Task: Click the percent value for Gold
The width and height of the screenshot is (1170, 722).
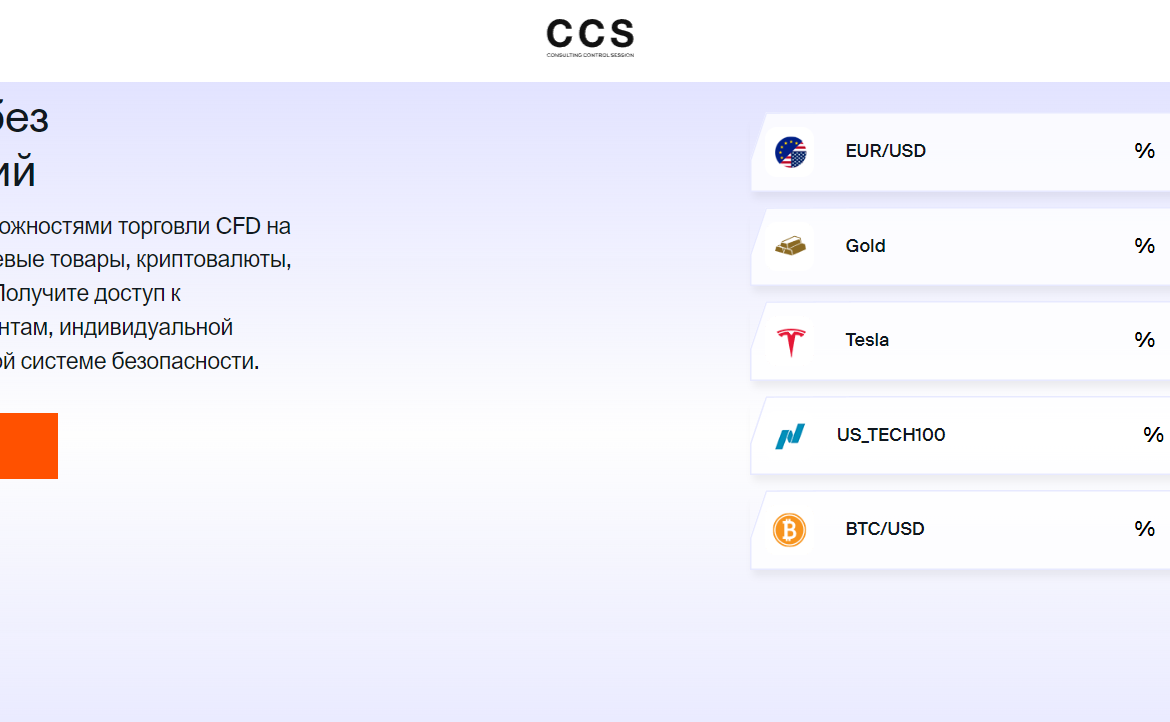Action: pos(1144,246)
